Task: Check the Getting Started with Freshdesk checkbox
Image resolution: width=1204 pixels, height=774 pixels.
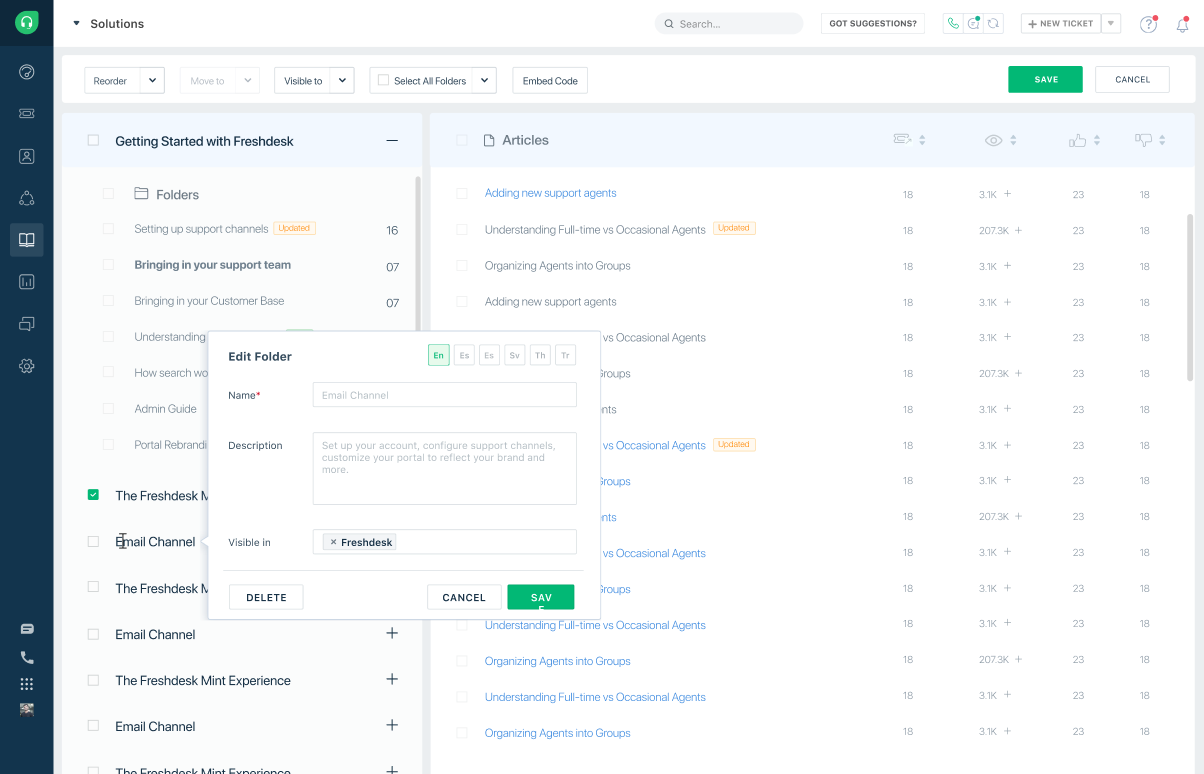Action: tap(93, 141)
